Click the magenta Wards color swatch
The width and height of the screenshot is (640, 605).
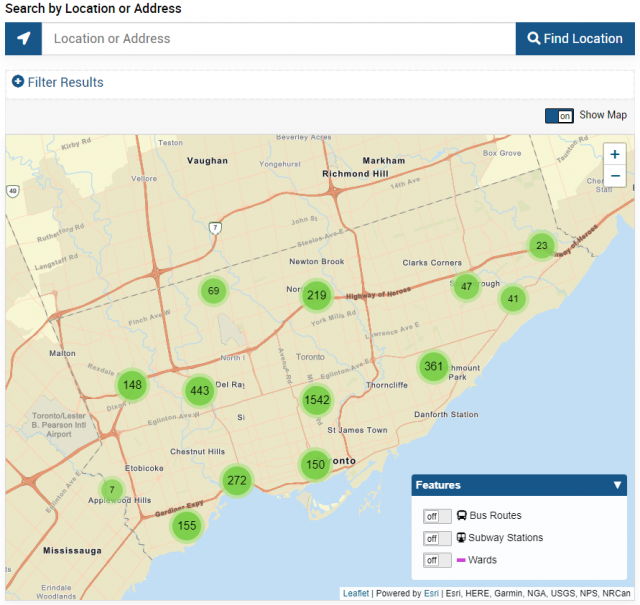pos(461,560)
